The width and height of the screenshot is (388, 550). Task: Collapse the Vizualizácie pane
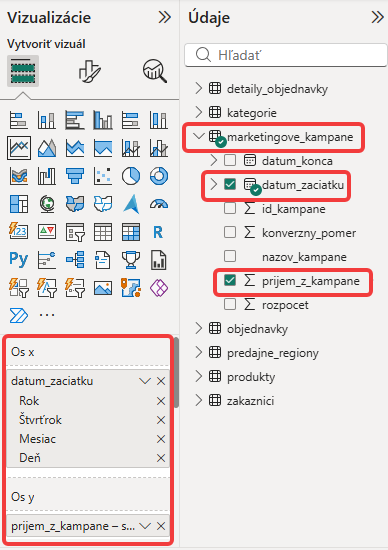coord(165,17)
